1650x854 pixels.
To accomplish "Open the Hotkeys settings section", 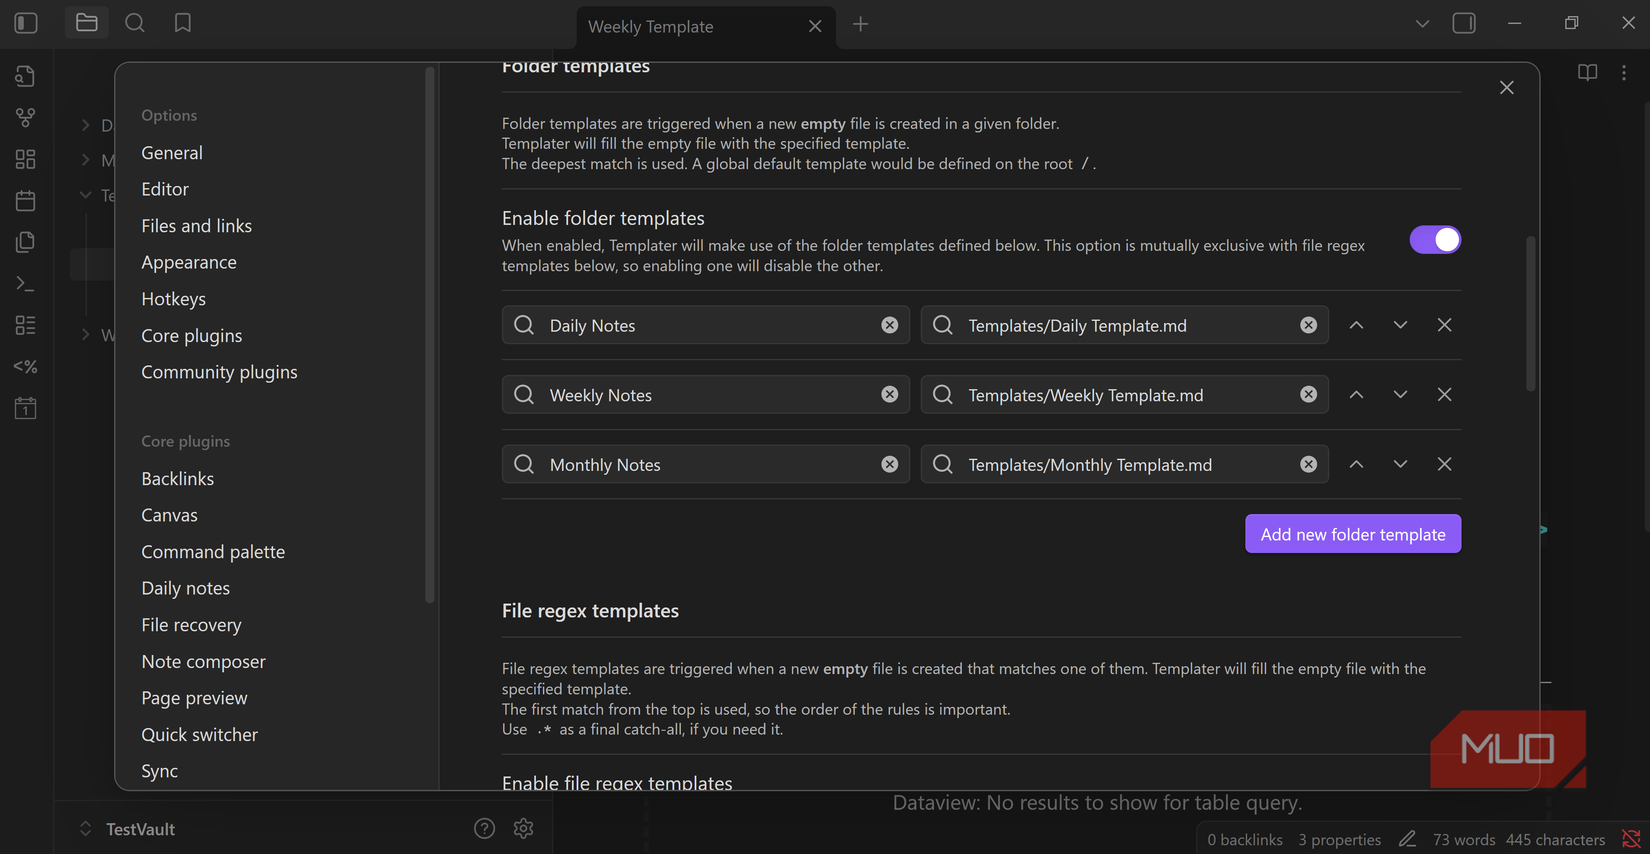I will [x=173, y=299].
